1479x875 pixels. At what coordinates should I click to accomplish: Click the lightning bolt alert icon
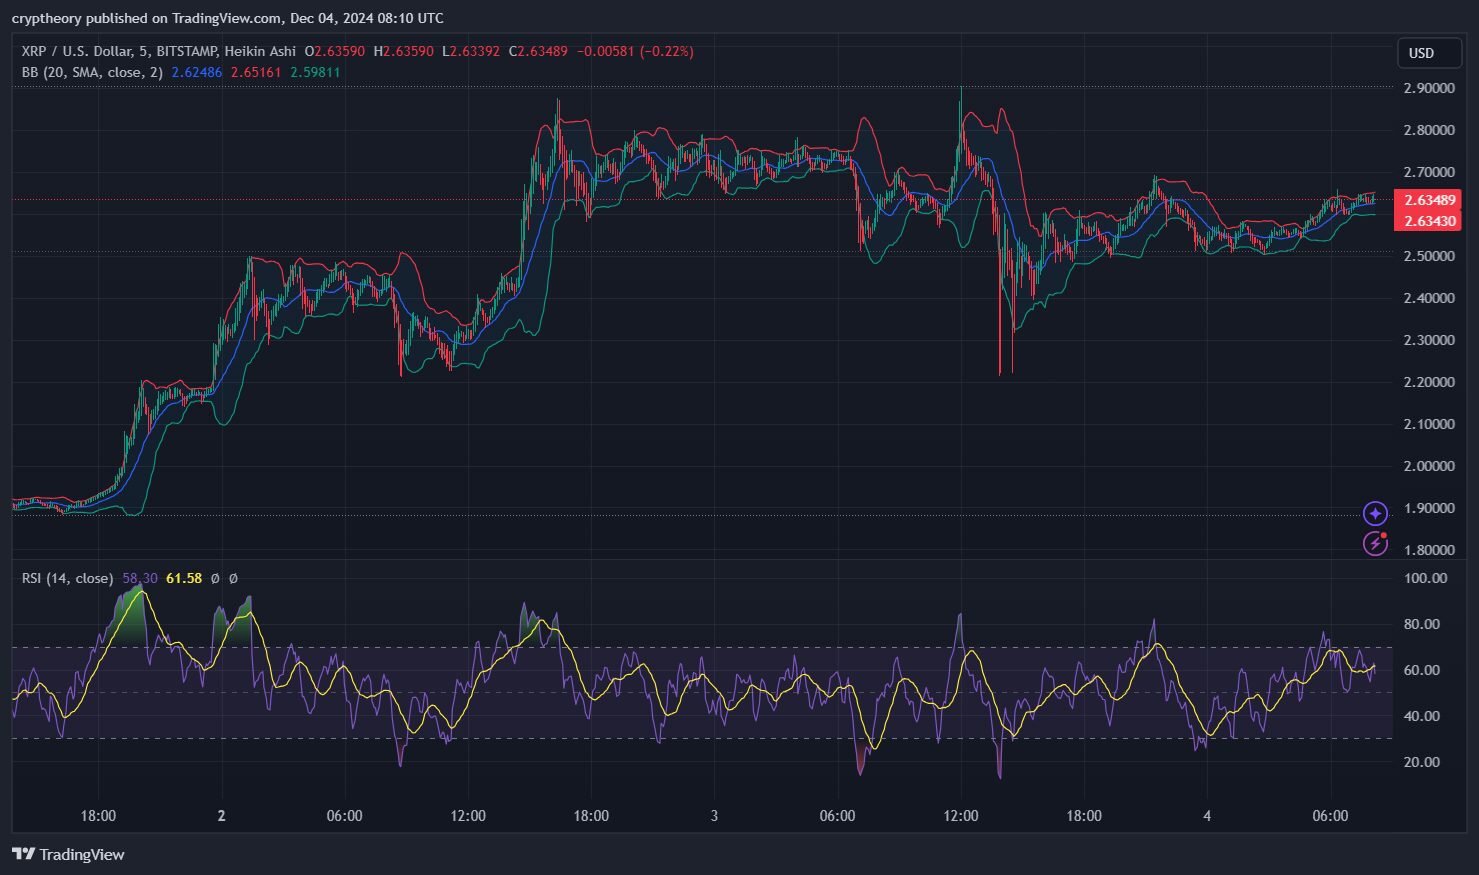point(1375,544)
